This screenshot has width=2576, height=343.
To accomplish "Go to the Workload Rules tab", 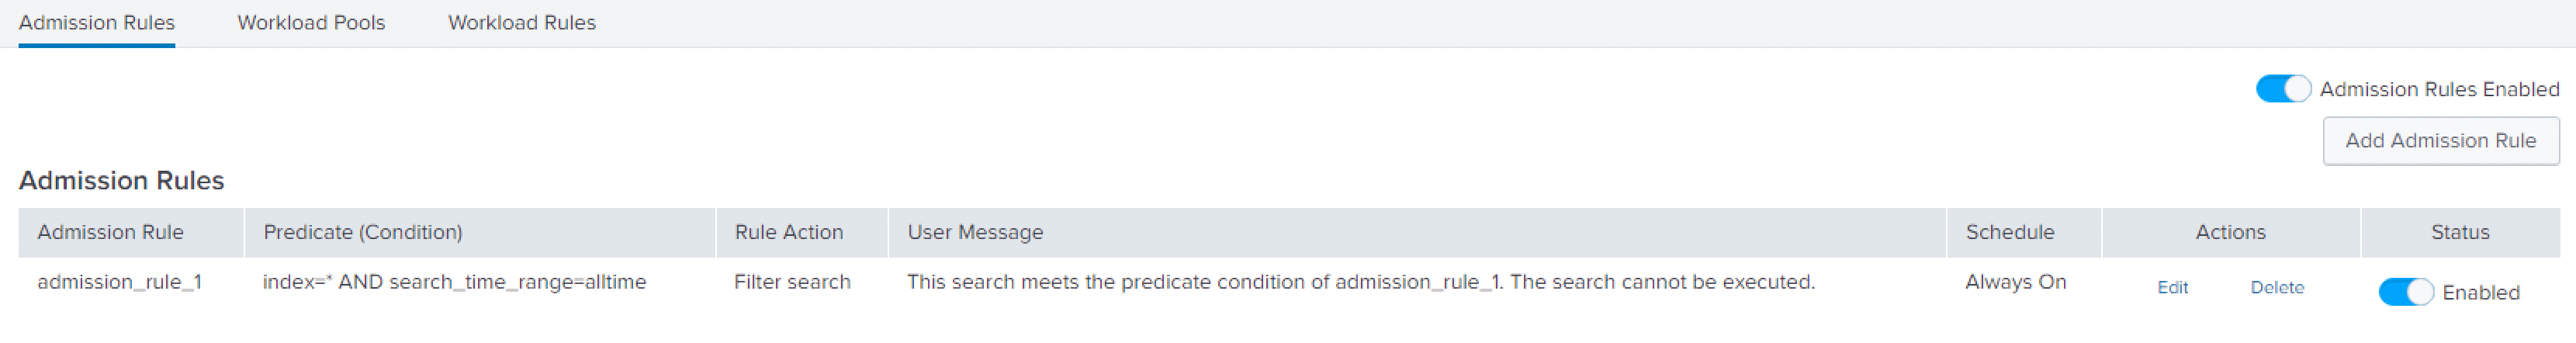I will point(521,23).
